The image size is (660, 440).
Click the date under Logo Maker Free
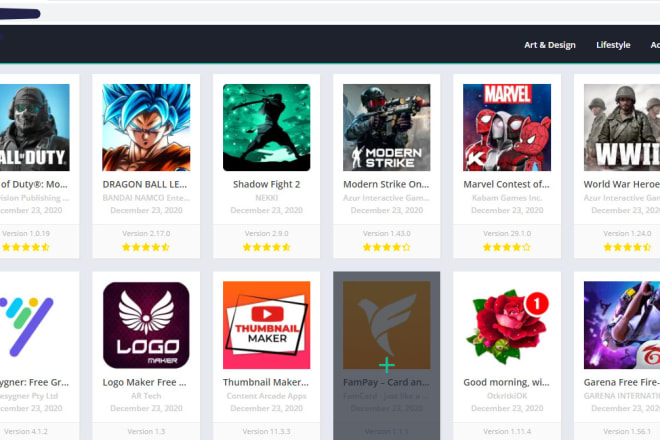(146, 408)
